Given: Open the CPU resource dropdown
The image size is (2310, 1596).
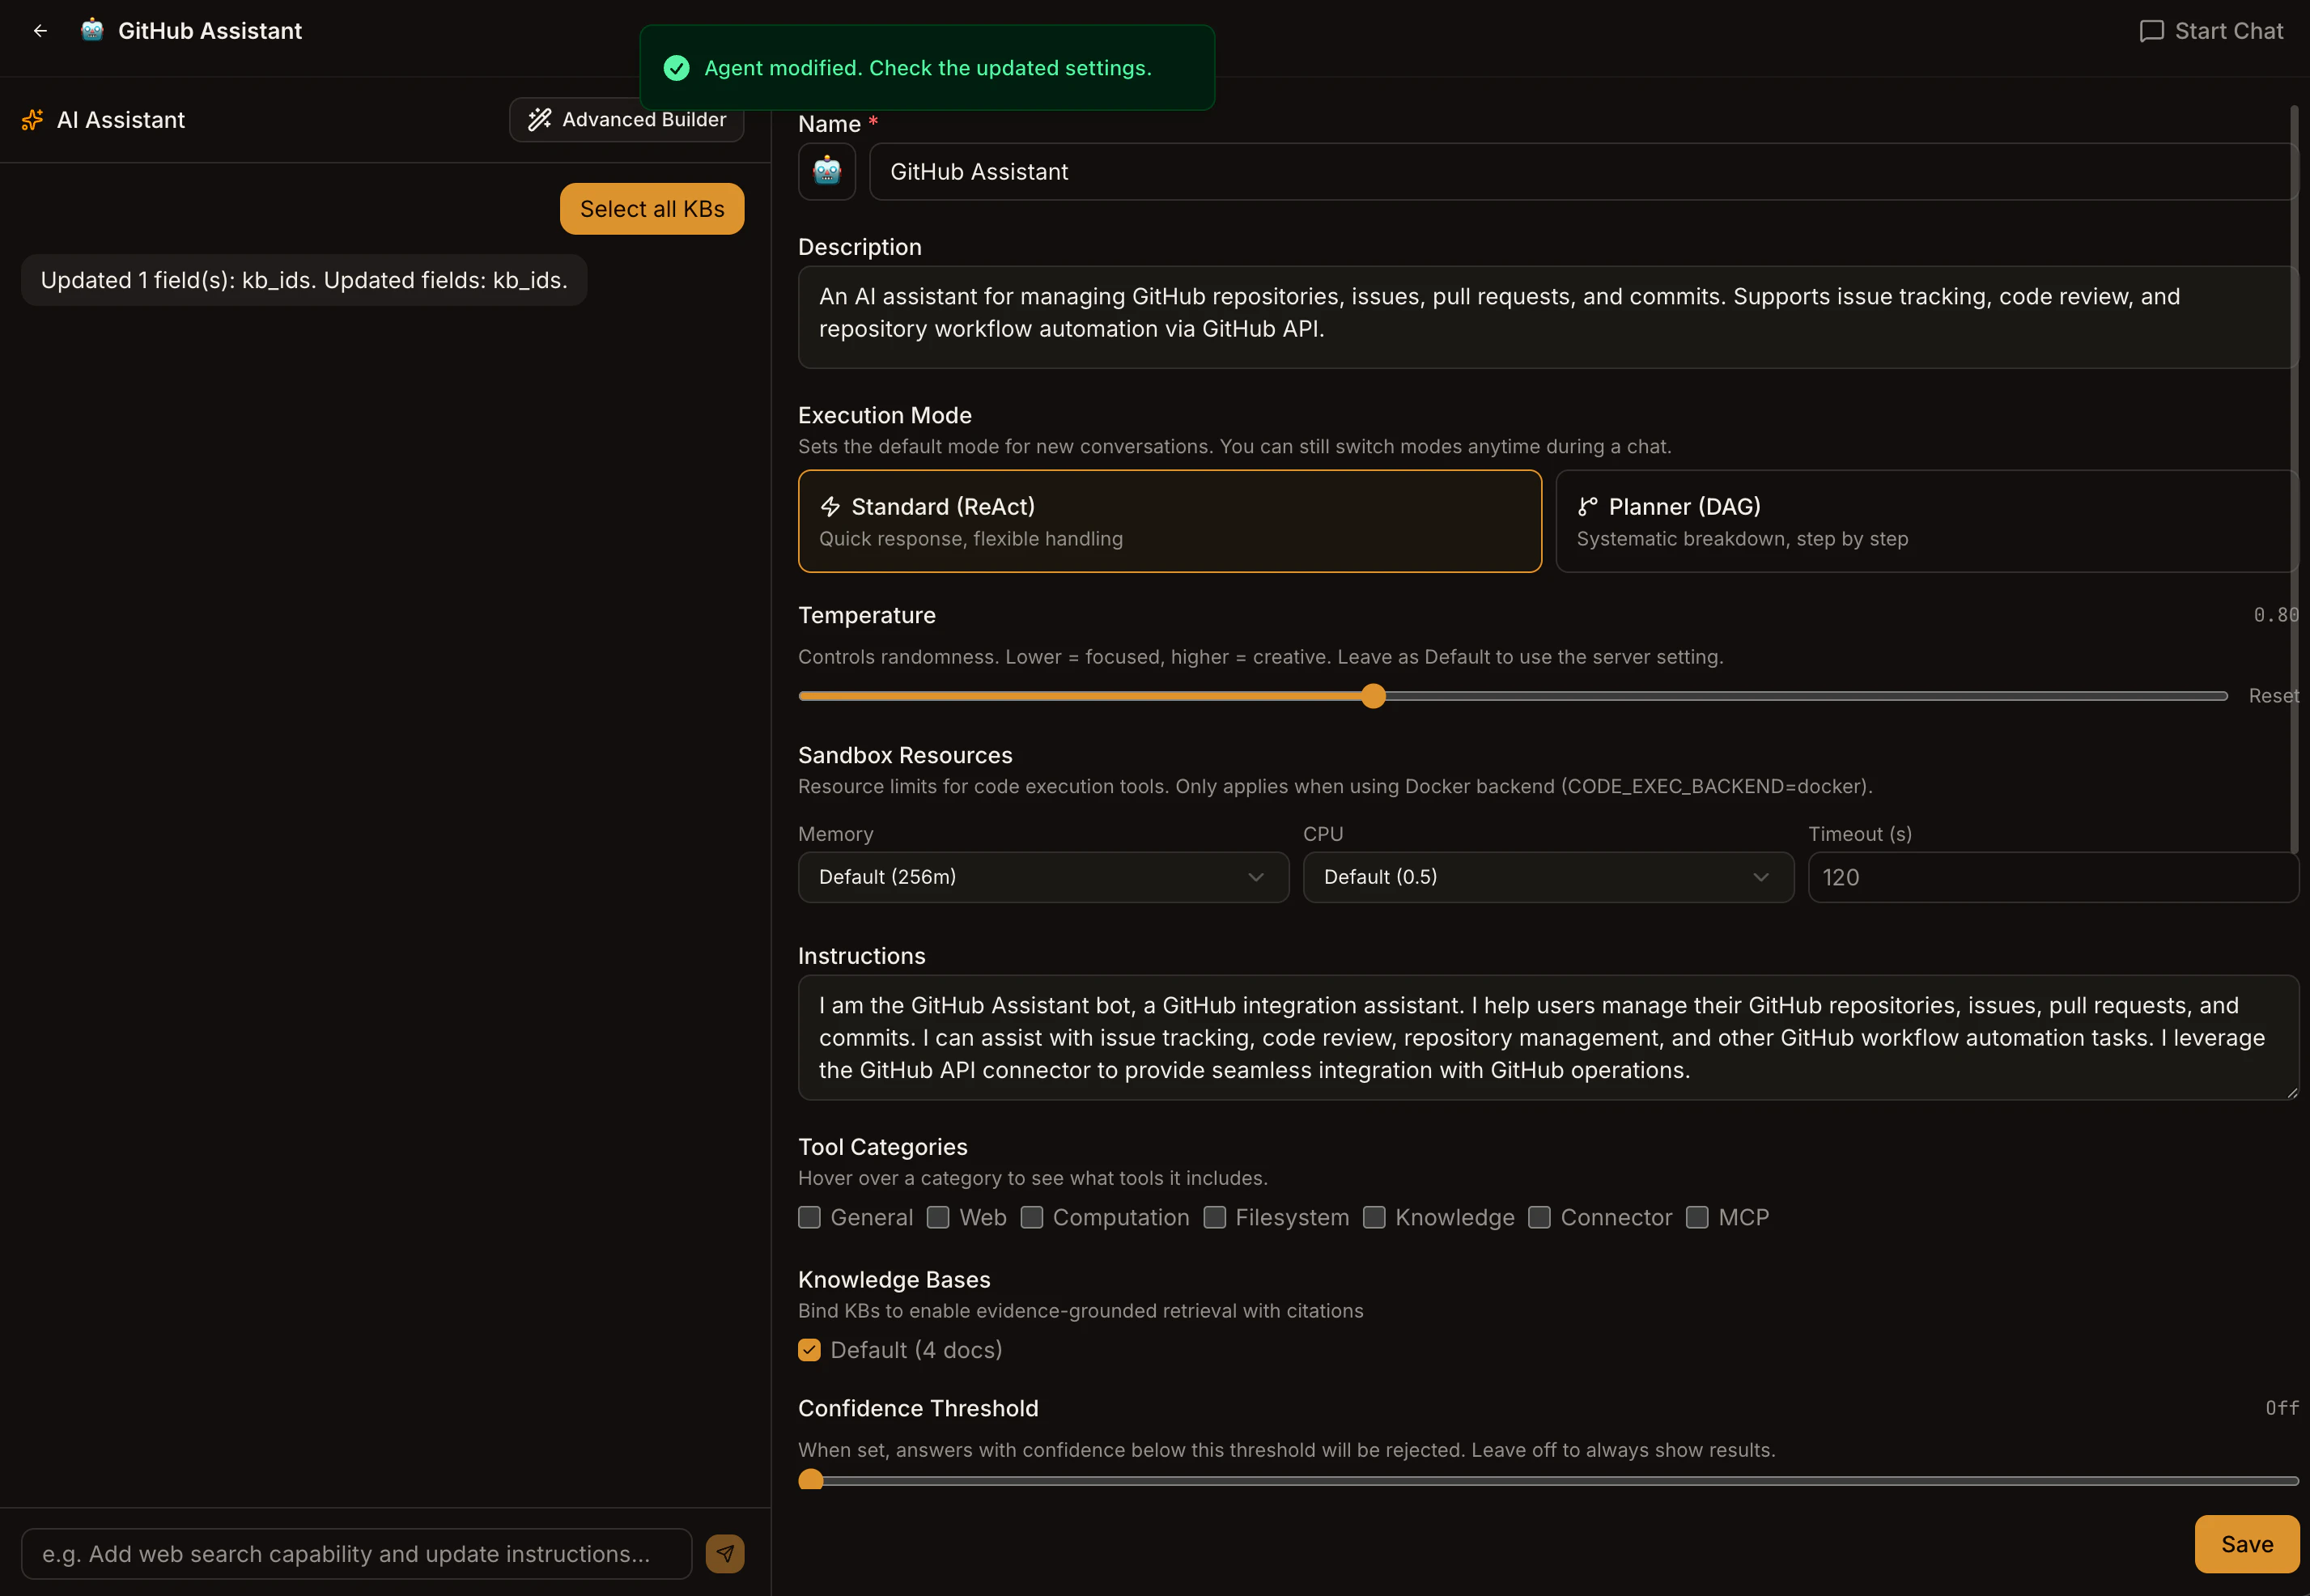Looking at the screenshot, I should coord(1548,877).
